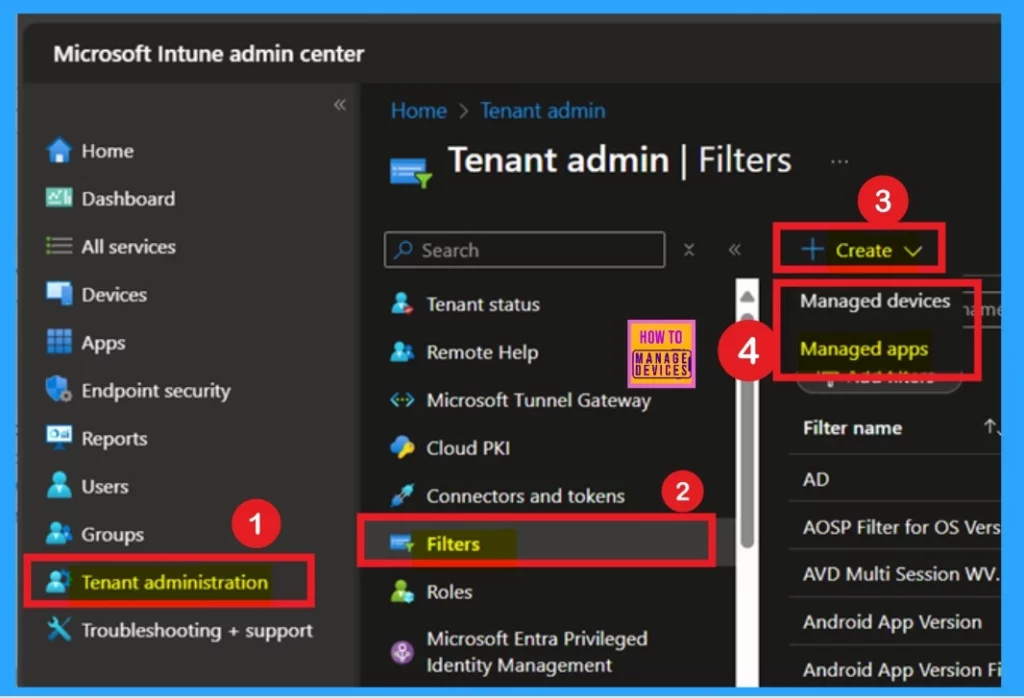Sort by the Filter name arrow
The width and height of the screenshot is (1024, 698).
click(991, 427)
